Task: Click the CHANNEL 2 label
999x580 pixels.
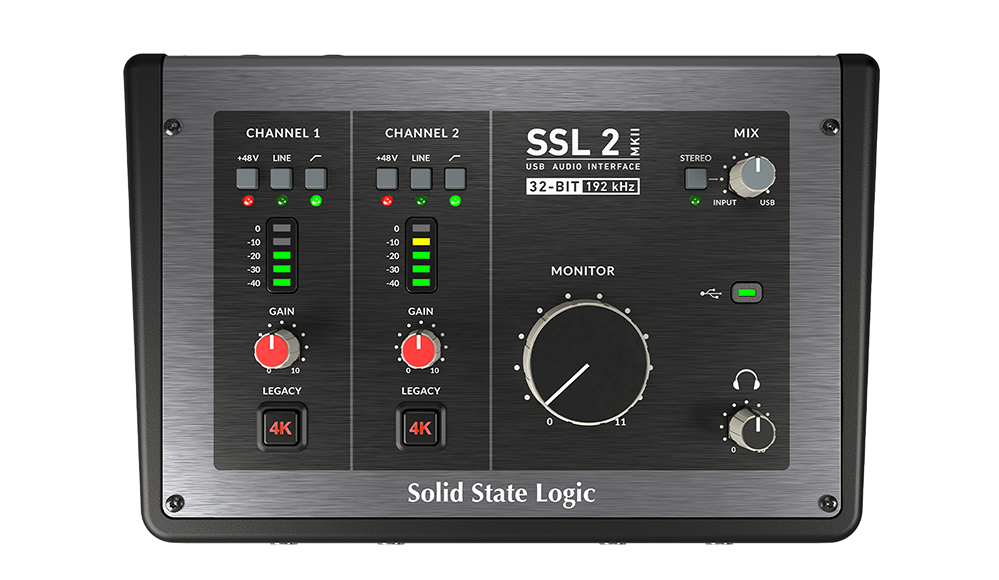Action: tap(422, 133)
